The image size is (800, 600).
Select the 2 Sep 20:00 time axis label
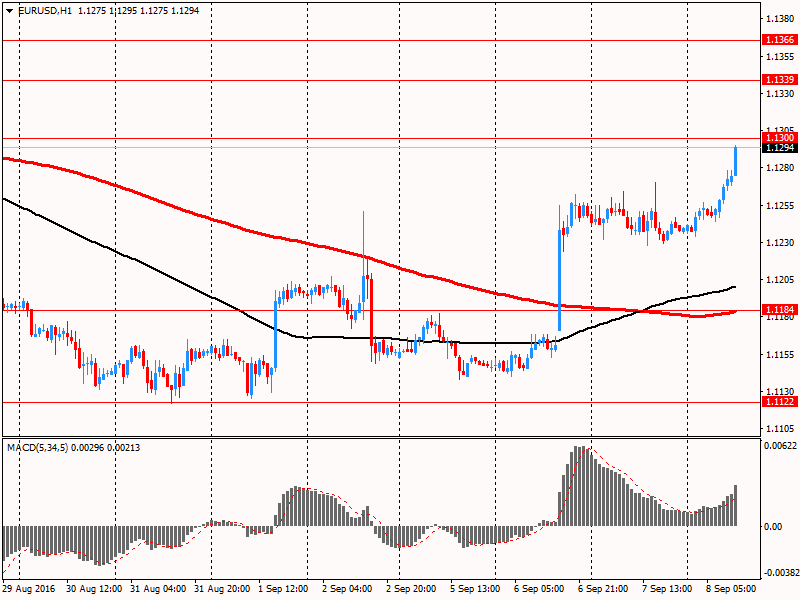pyautogui.click(x=411, y=589)
